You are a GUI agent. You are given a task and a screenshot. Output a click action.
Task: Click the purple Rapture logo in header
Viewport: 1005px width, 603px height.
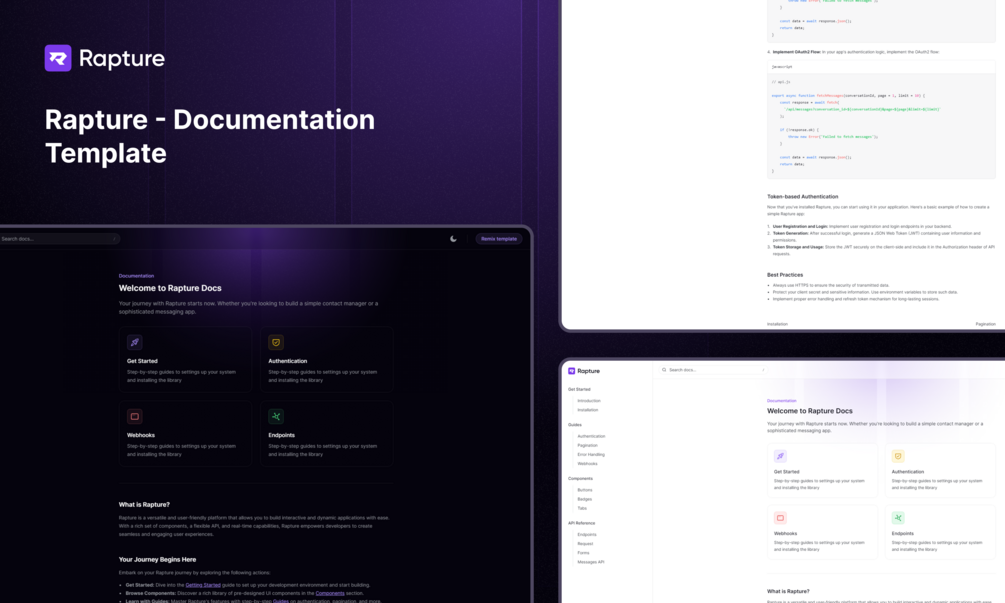58,58
